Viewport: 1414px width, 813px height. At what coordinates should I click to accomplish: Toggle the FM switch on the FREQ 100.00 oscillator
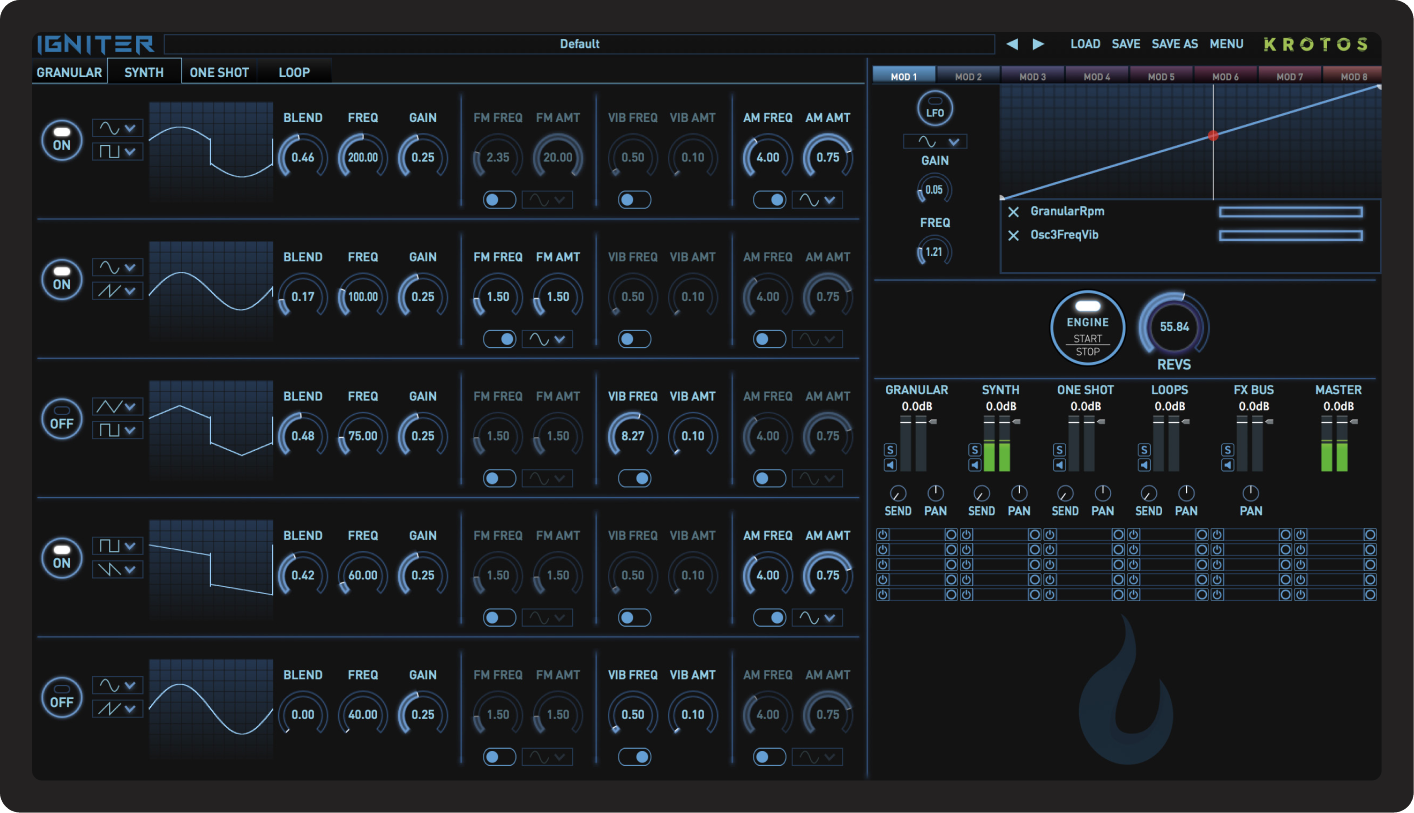coord(500,339)
